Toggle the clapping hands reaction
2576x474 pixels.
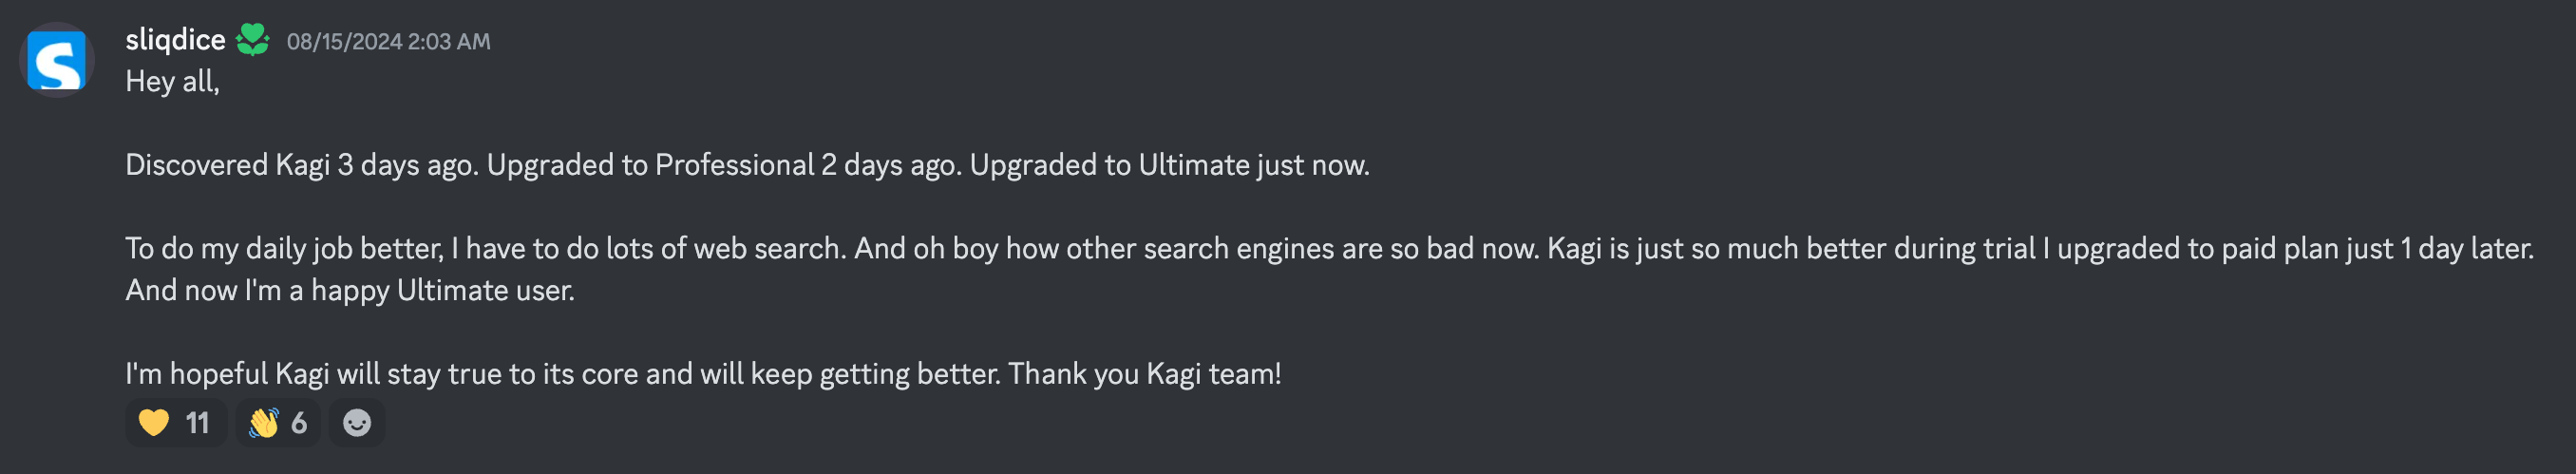point(278,423)
